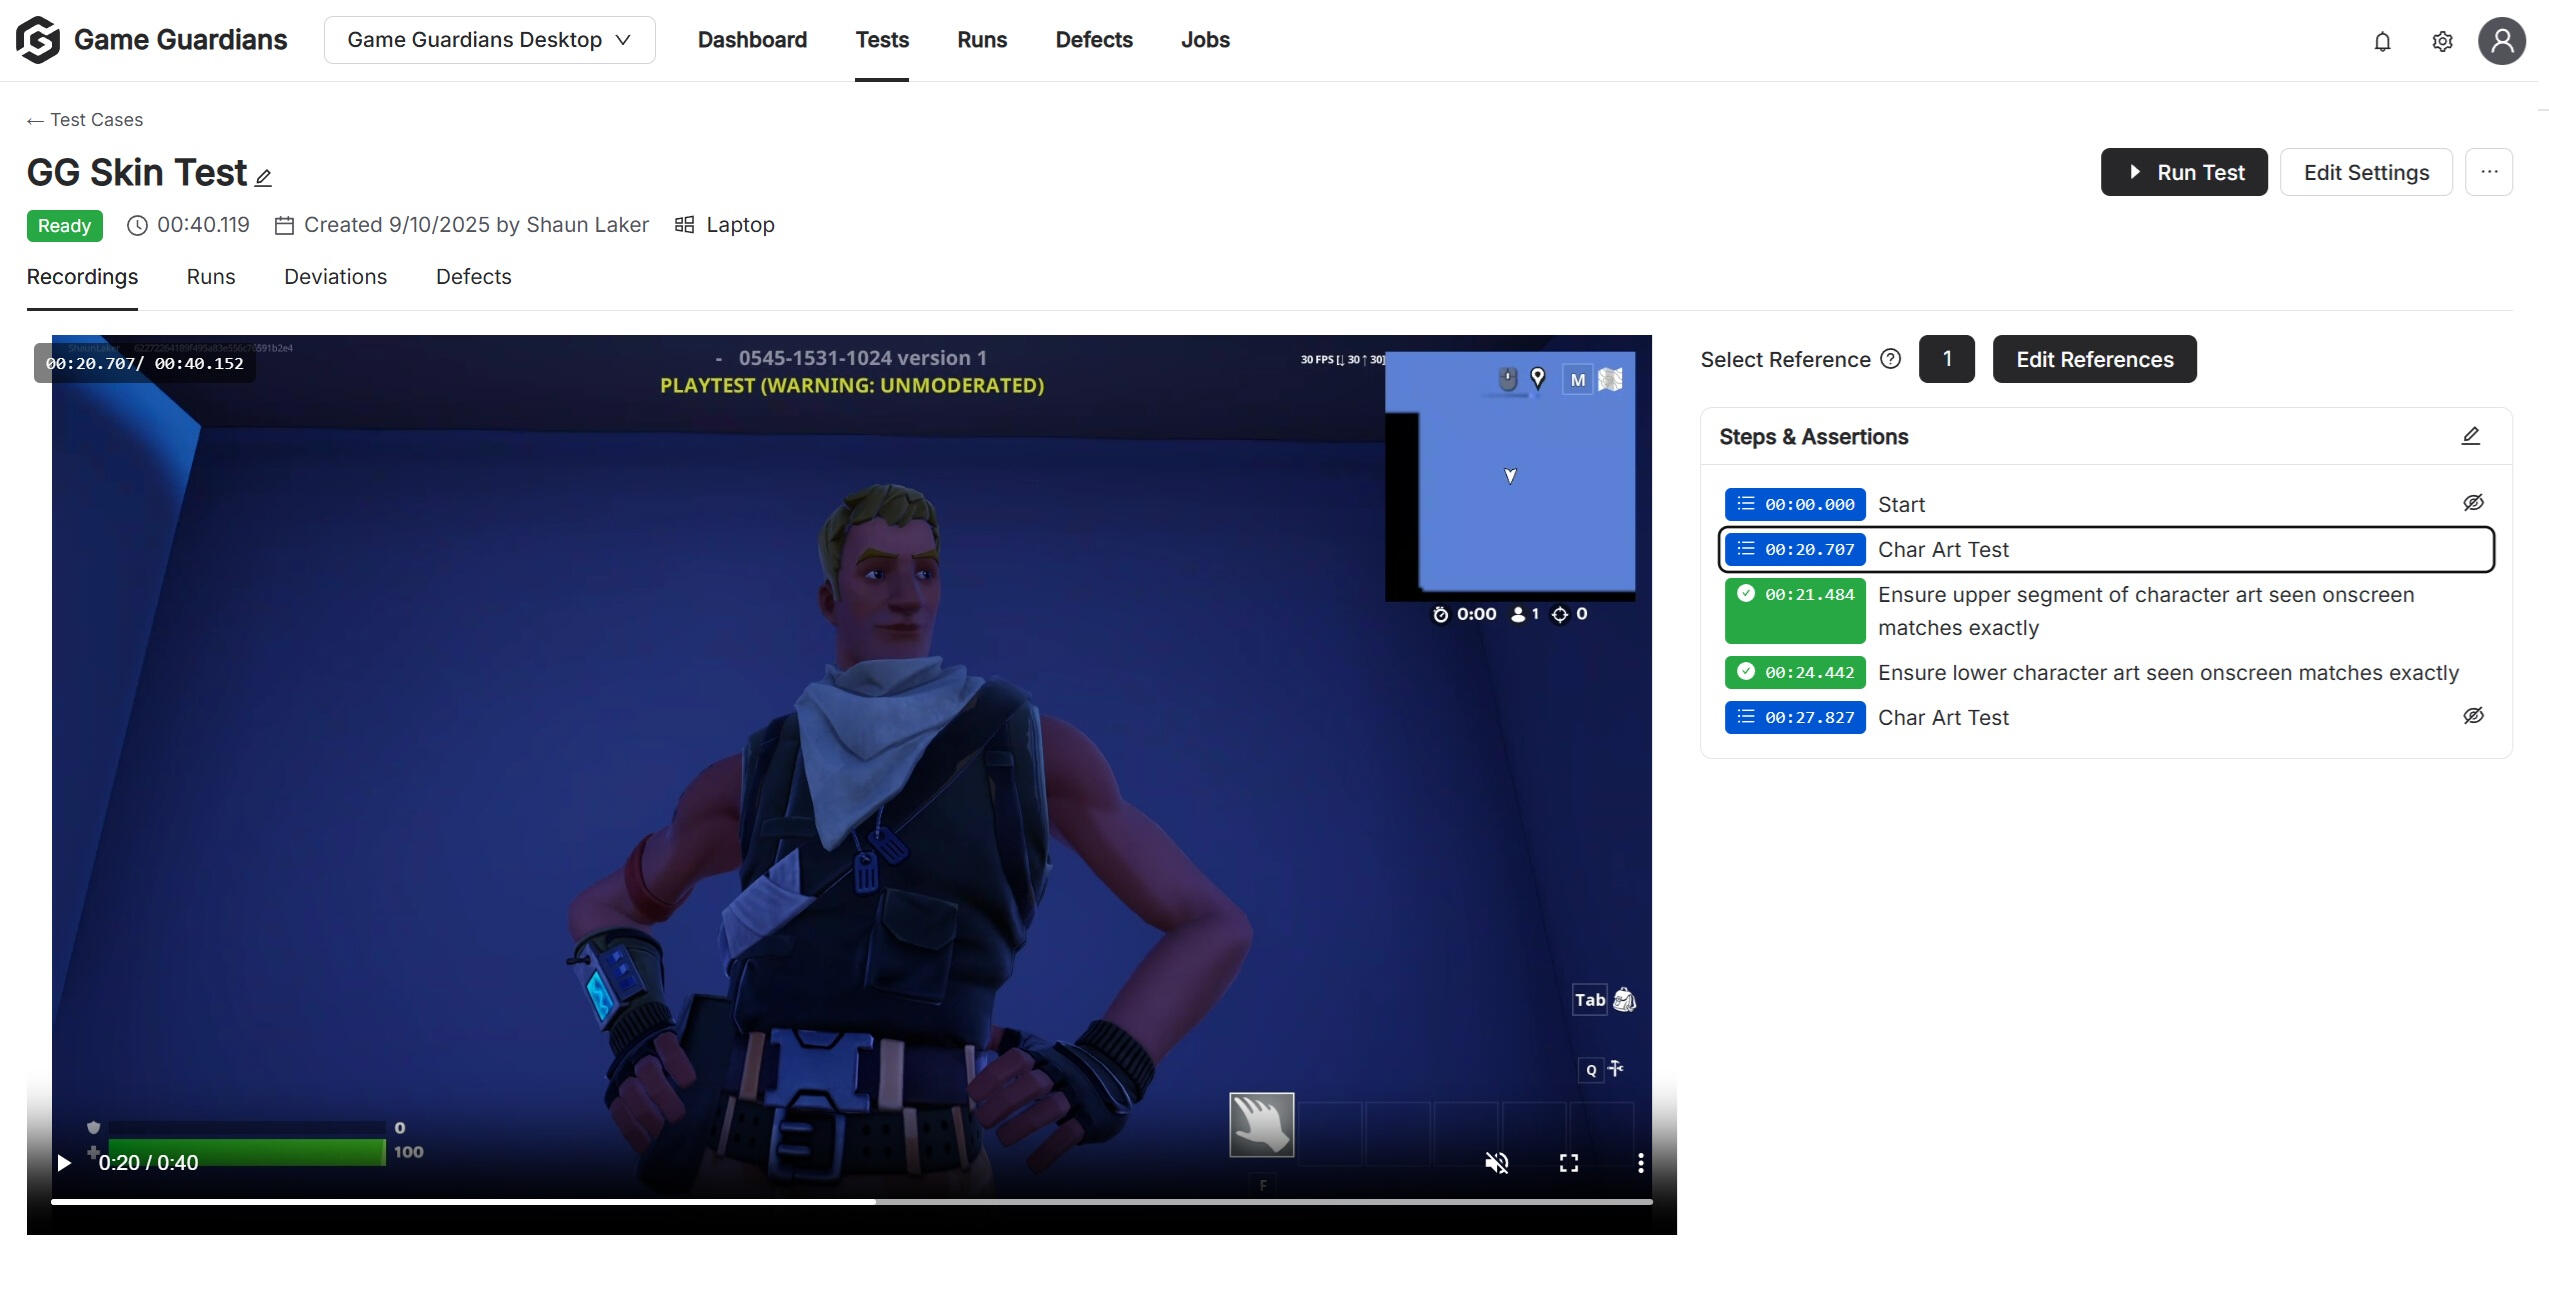This screenshot has width=2549, height=1300.
Task: Select the upper segment character art assertion text
Action: click(x=2146, y=611)
